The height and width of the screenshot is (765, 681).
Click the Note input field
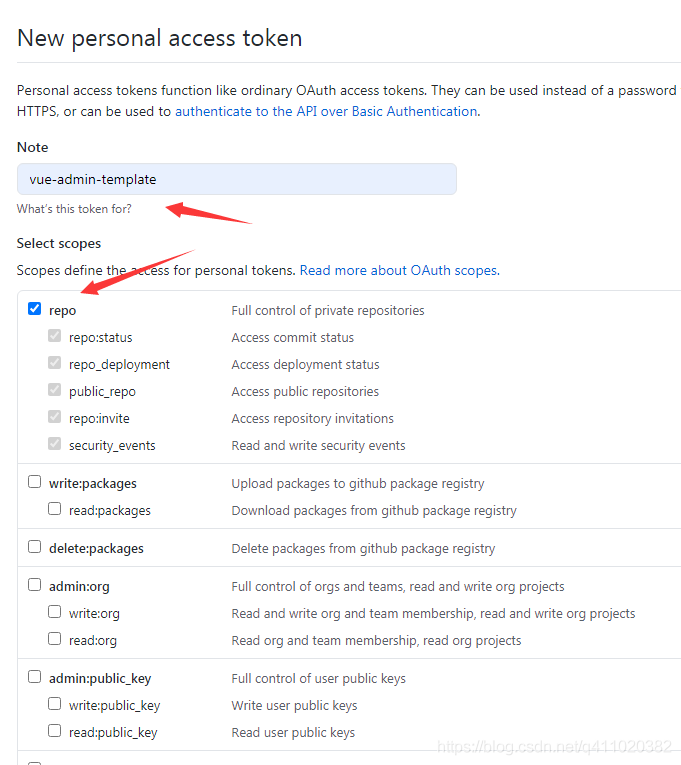[x=237, y=179]
